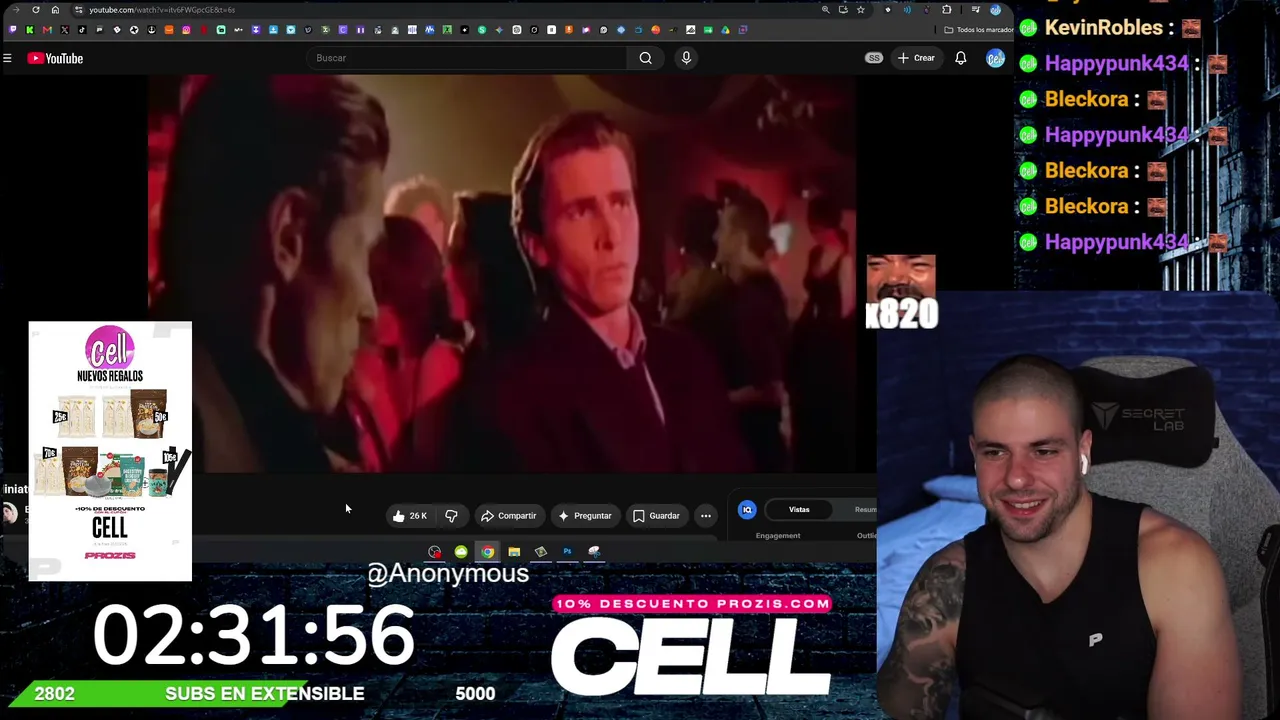Open the browser extensions puzzle menu
1280x720 pixels.
click(x=947, y=10)
